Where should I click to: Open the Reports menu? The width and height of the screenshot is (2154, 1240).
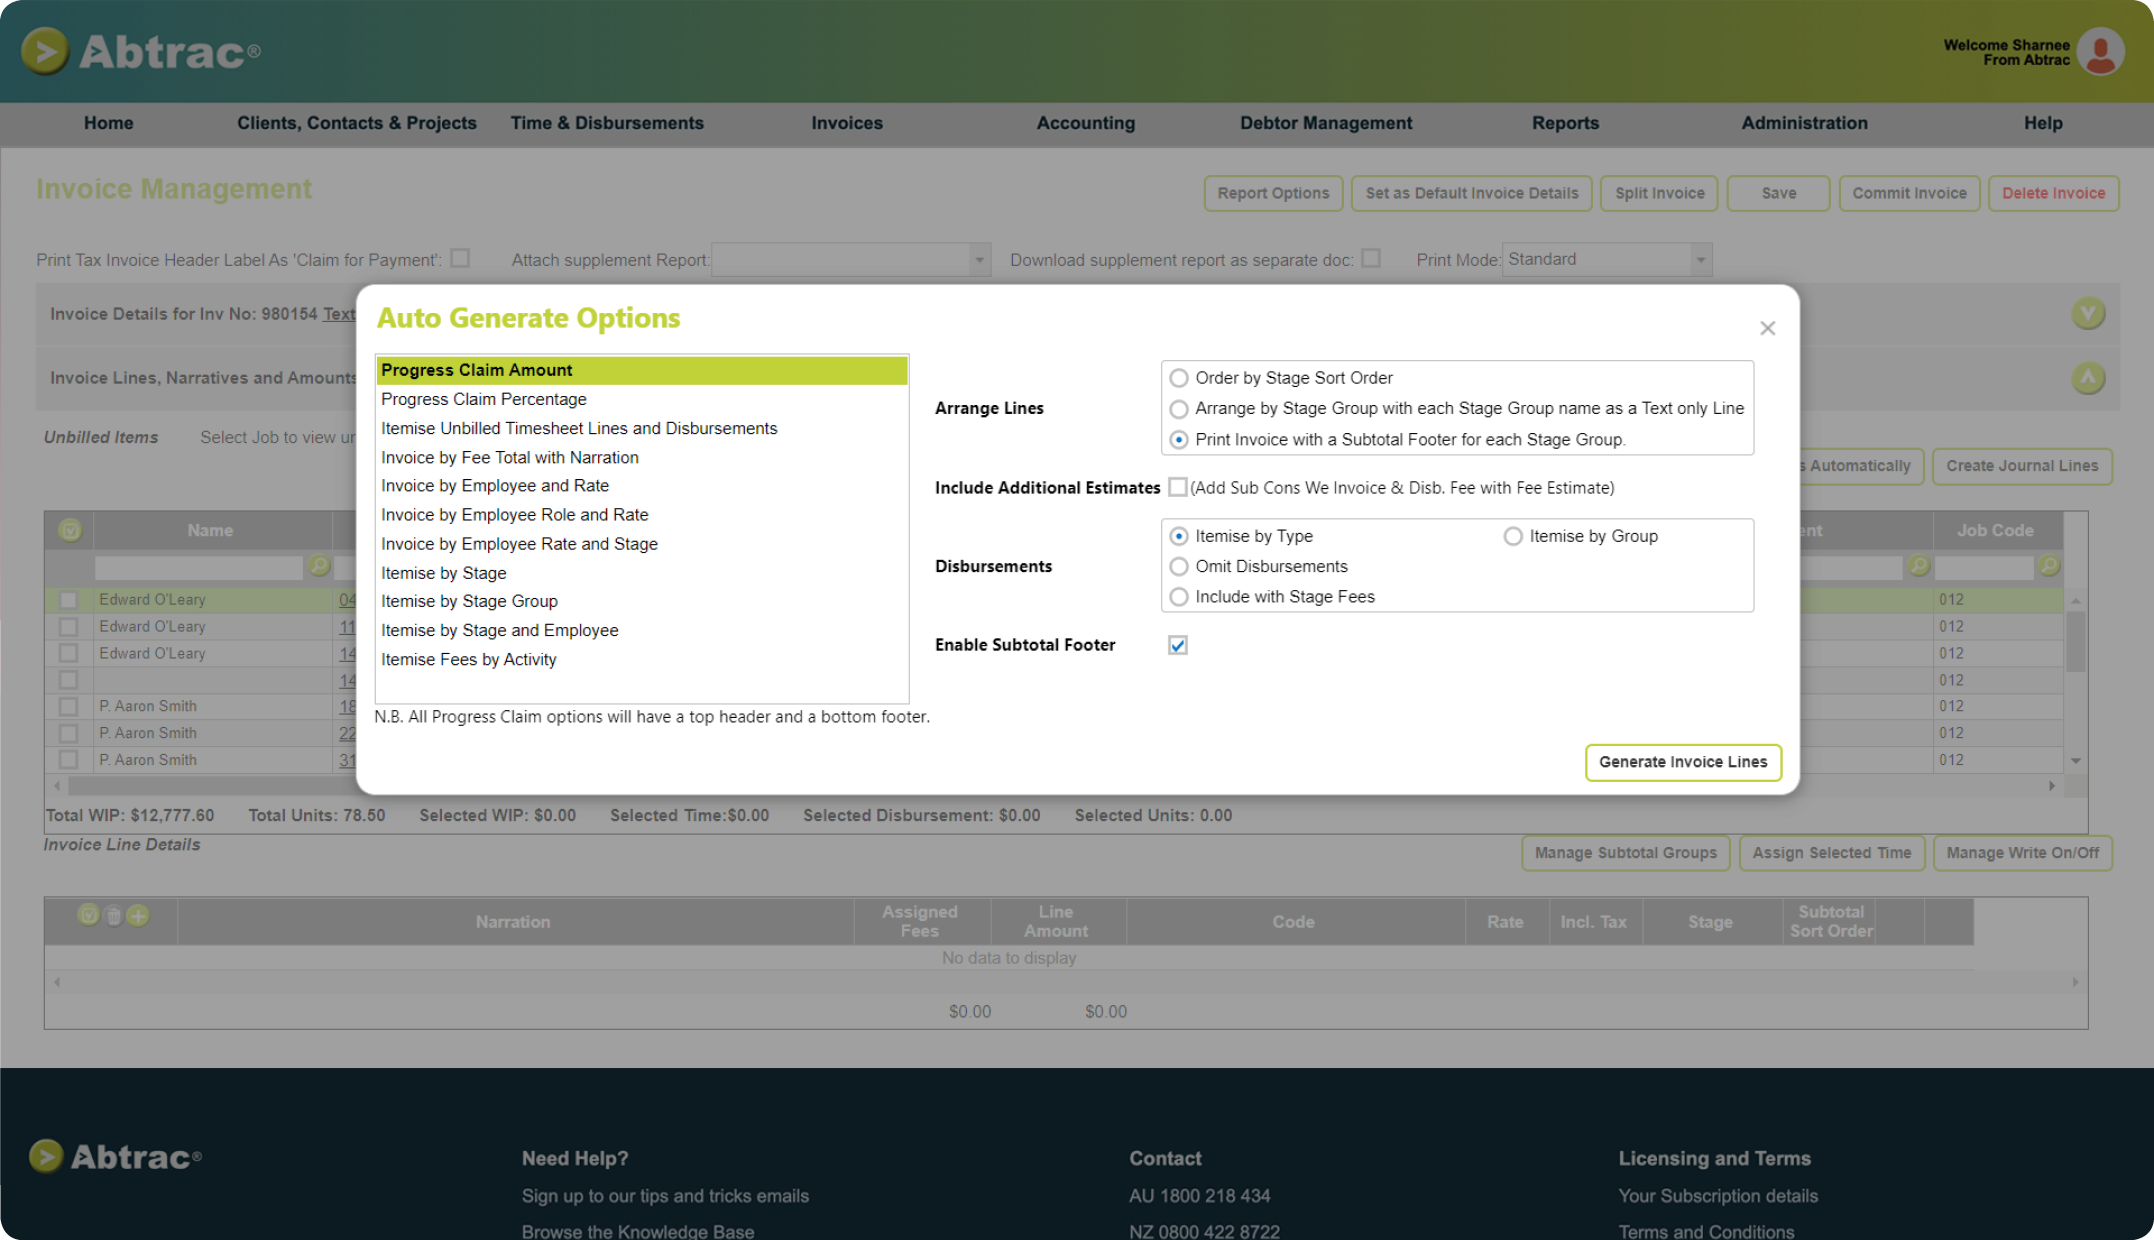click(1564, 121)
